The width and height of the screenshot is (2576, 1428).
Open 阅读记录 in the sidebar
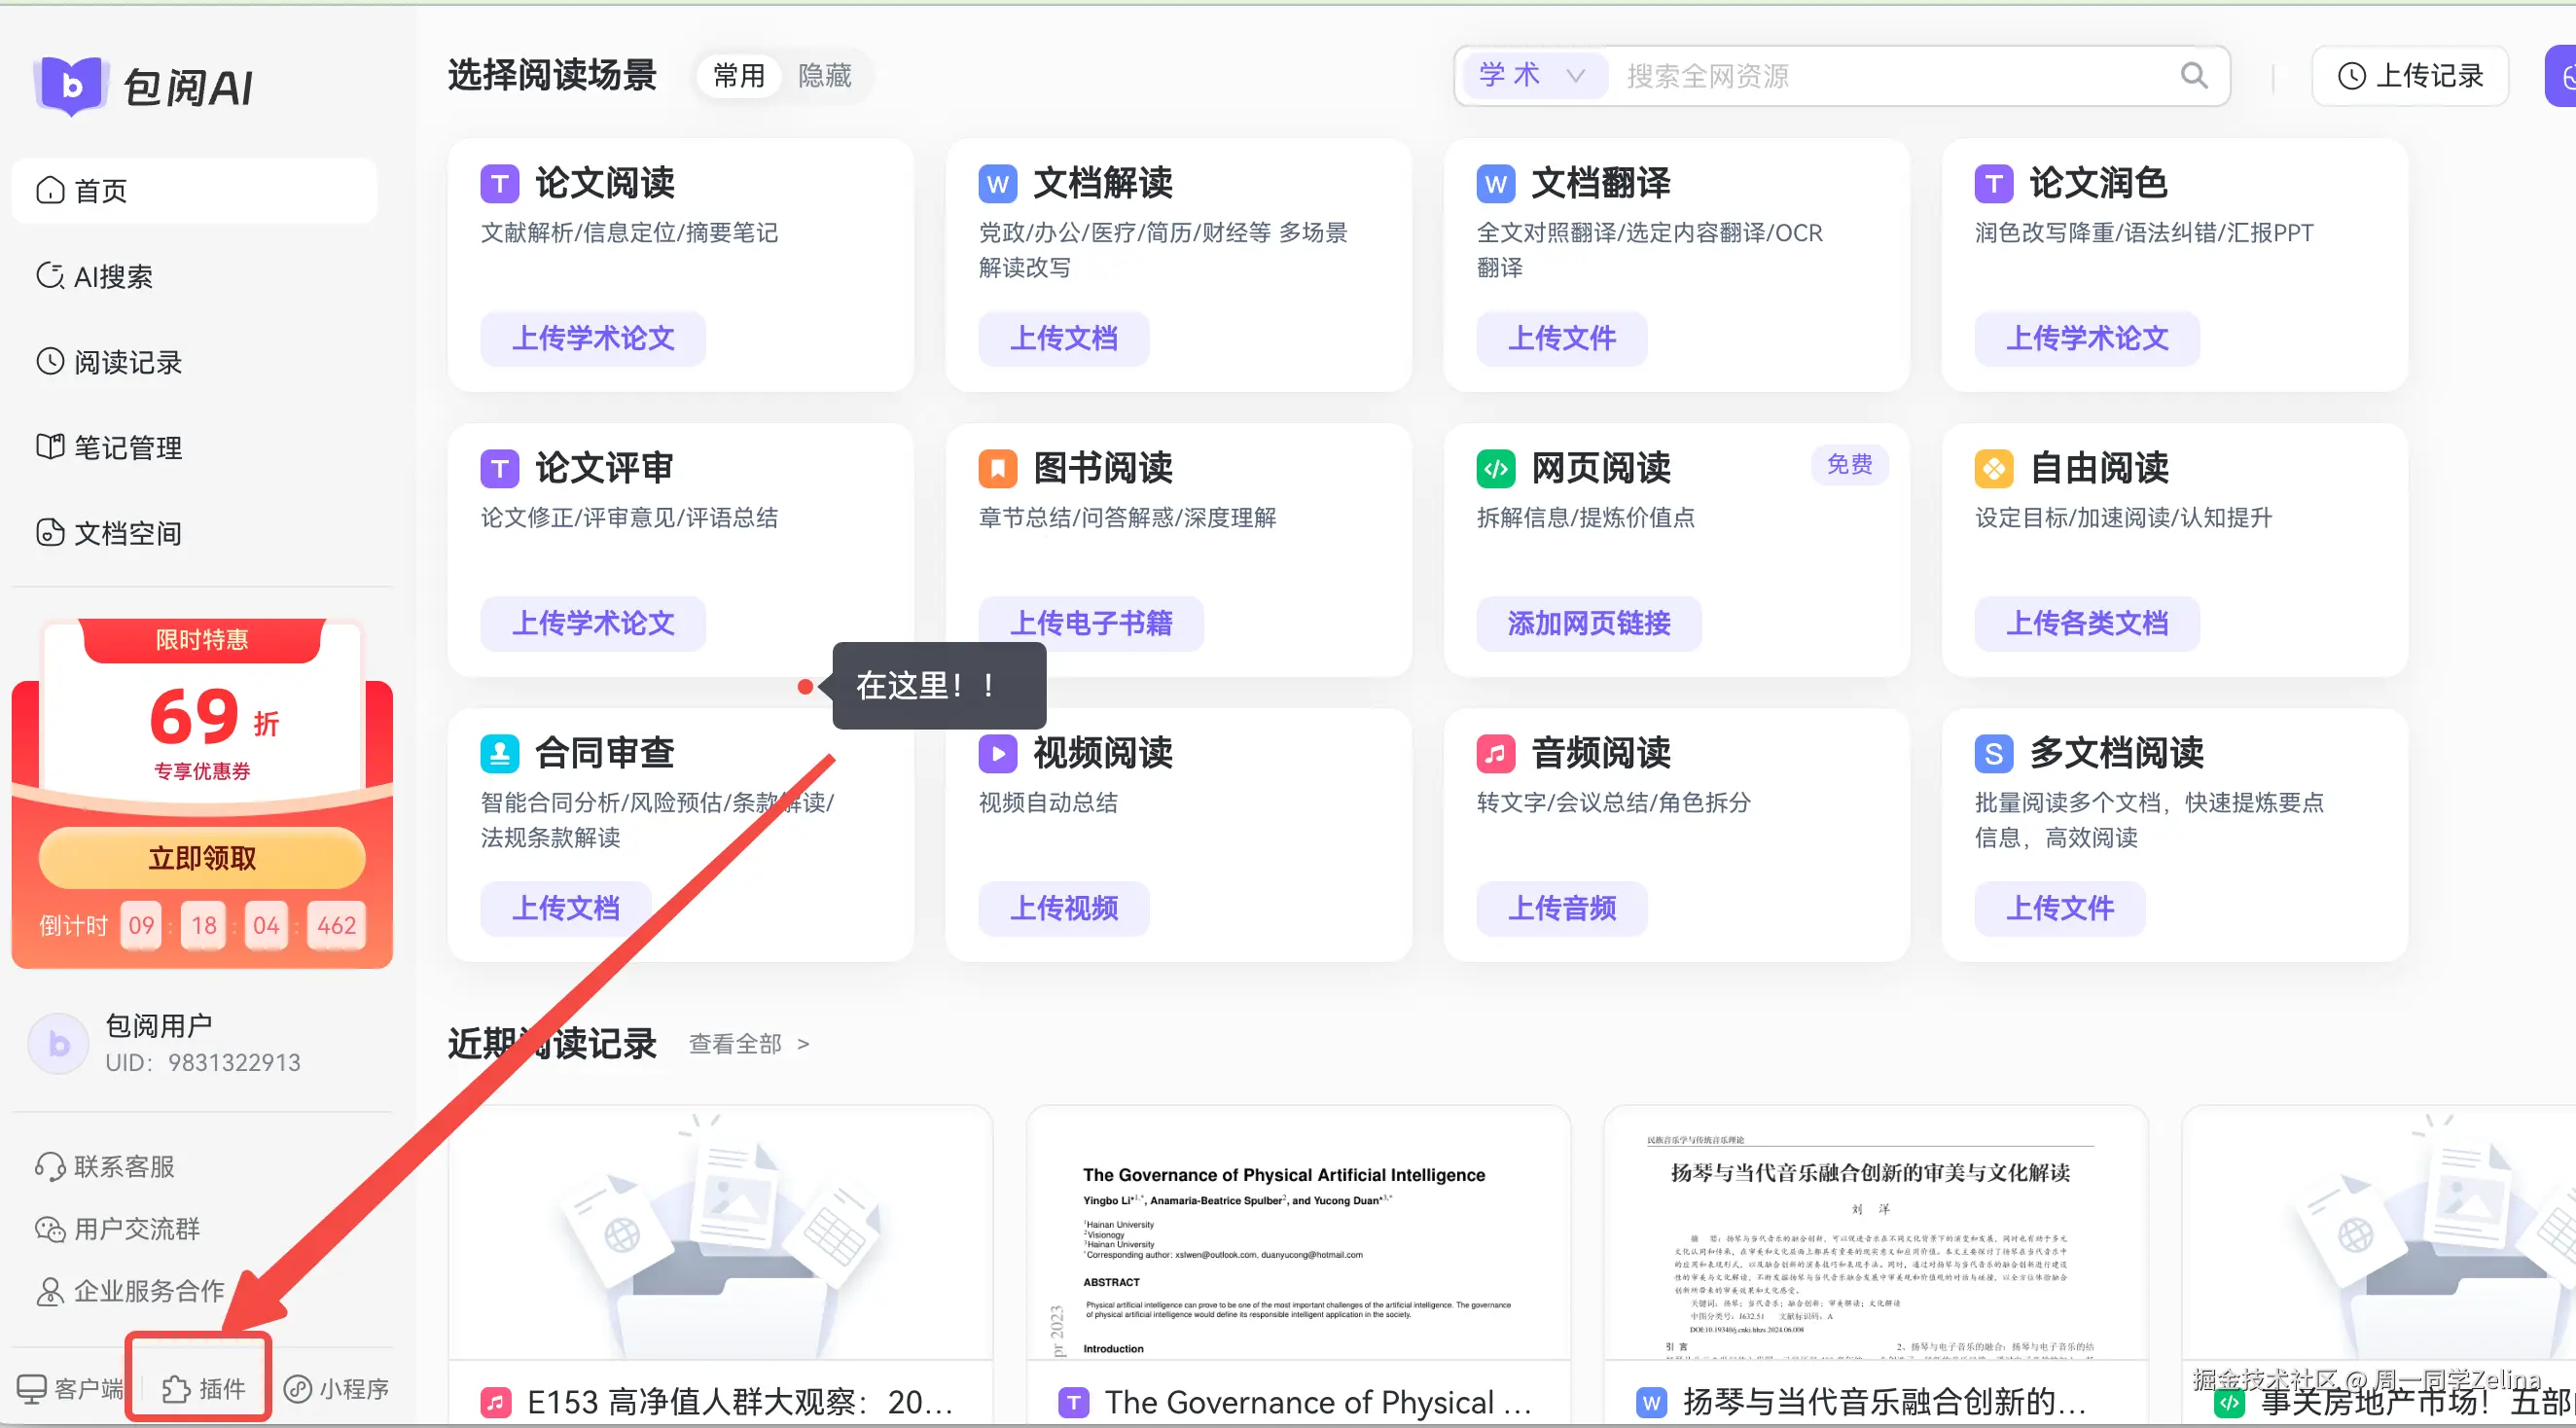coord(127,361)
